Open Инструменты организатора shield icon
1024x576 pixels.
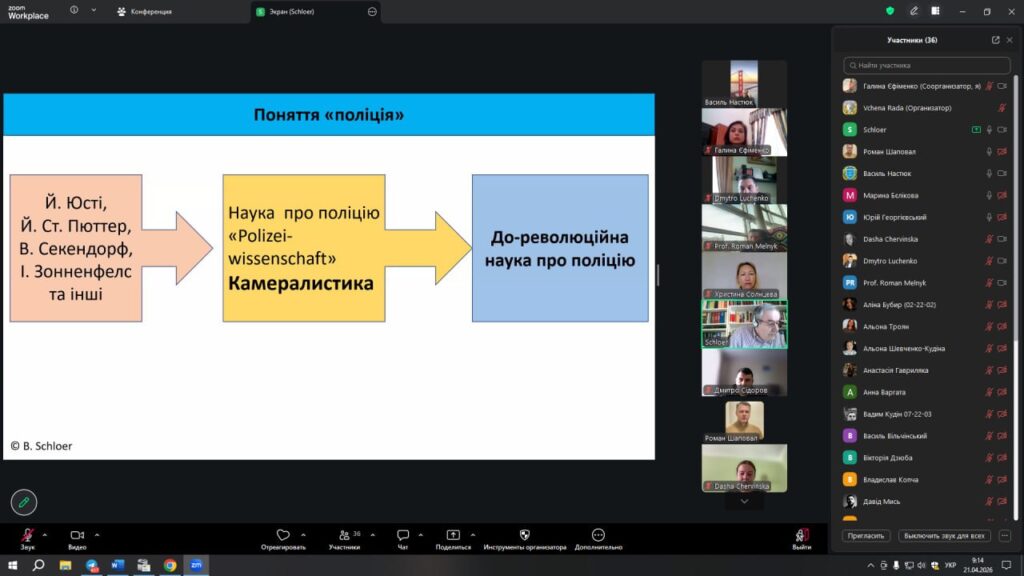524,535
